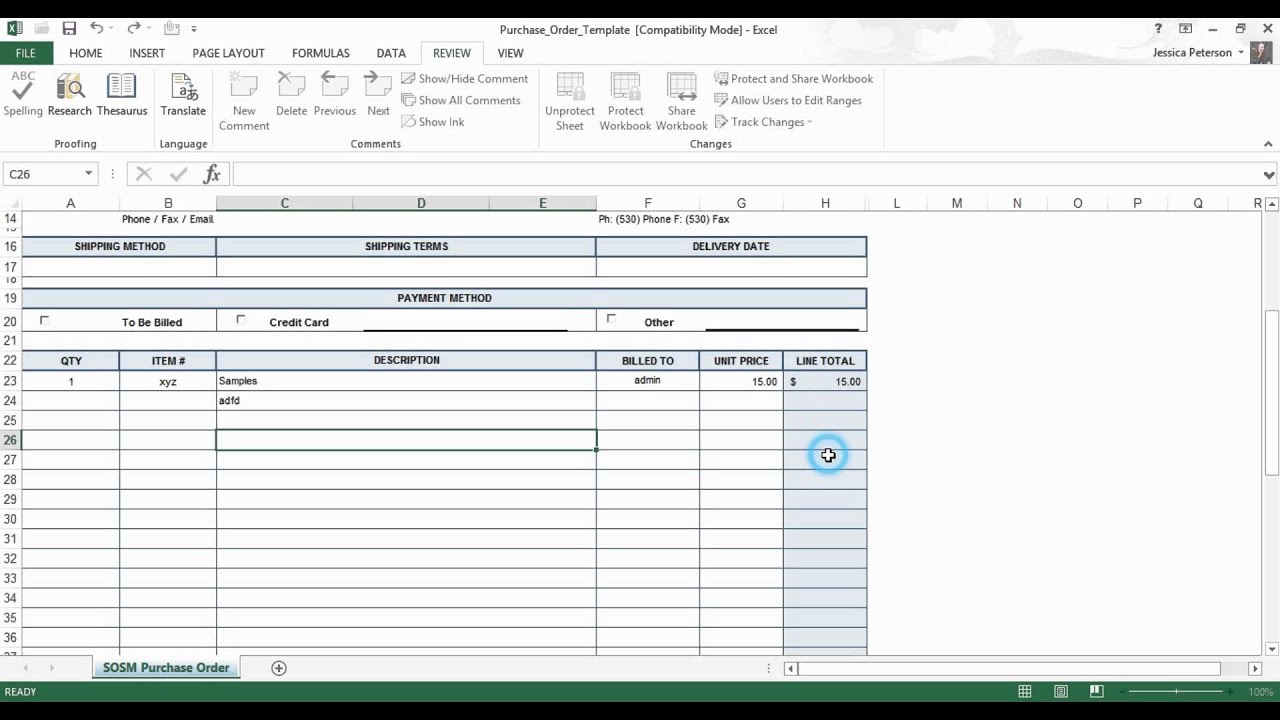Screen dimensions: 1280x720
Task: Switch to the FORMULAS tab
Action: pyautogui.click(x=320, y=53)
